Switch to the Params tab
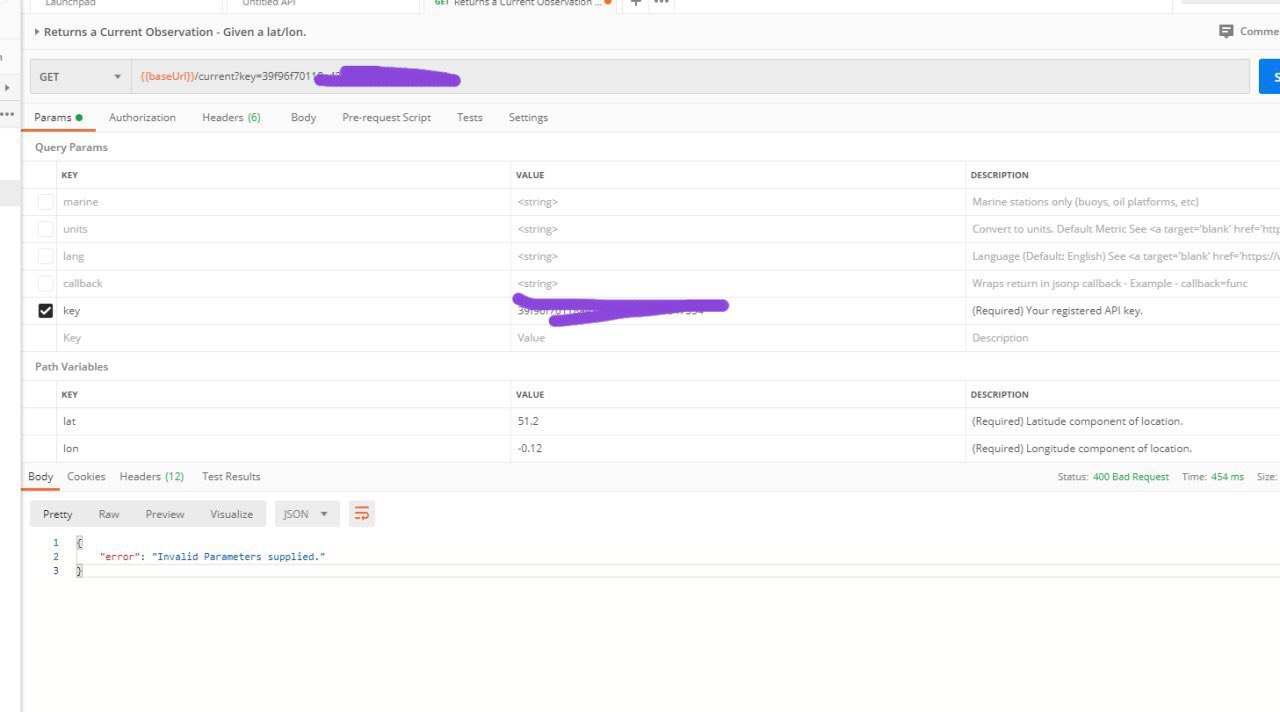 click(x=58, y=117)
